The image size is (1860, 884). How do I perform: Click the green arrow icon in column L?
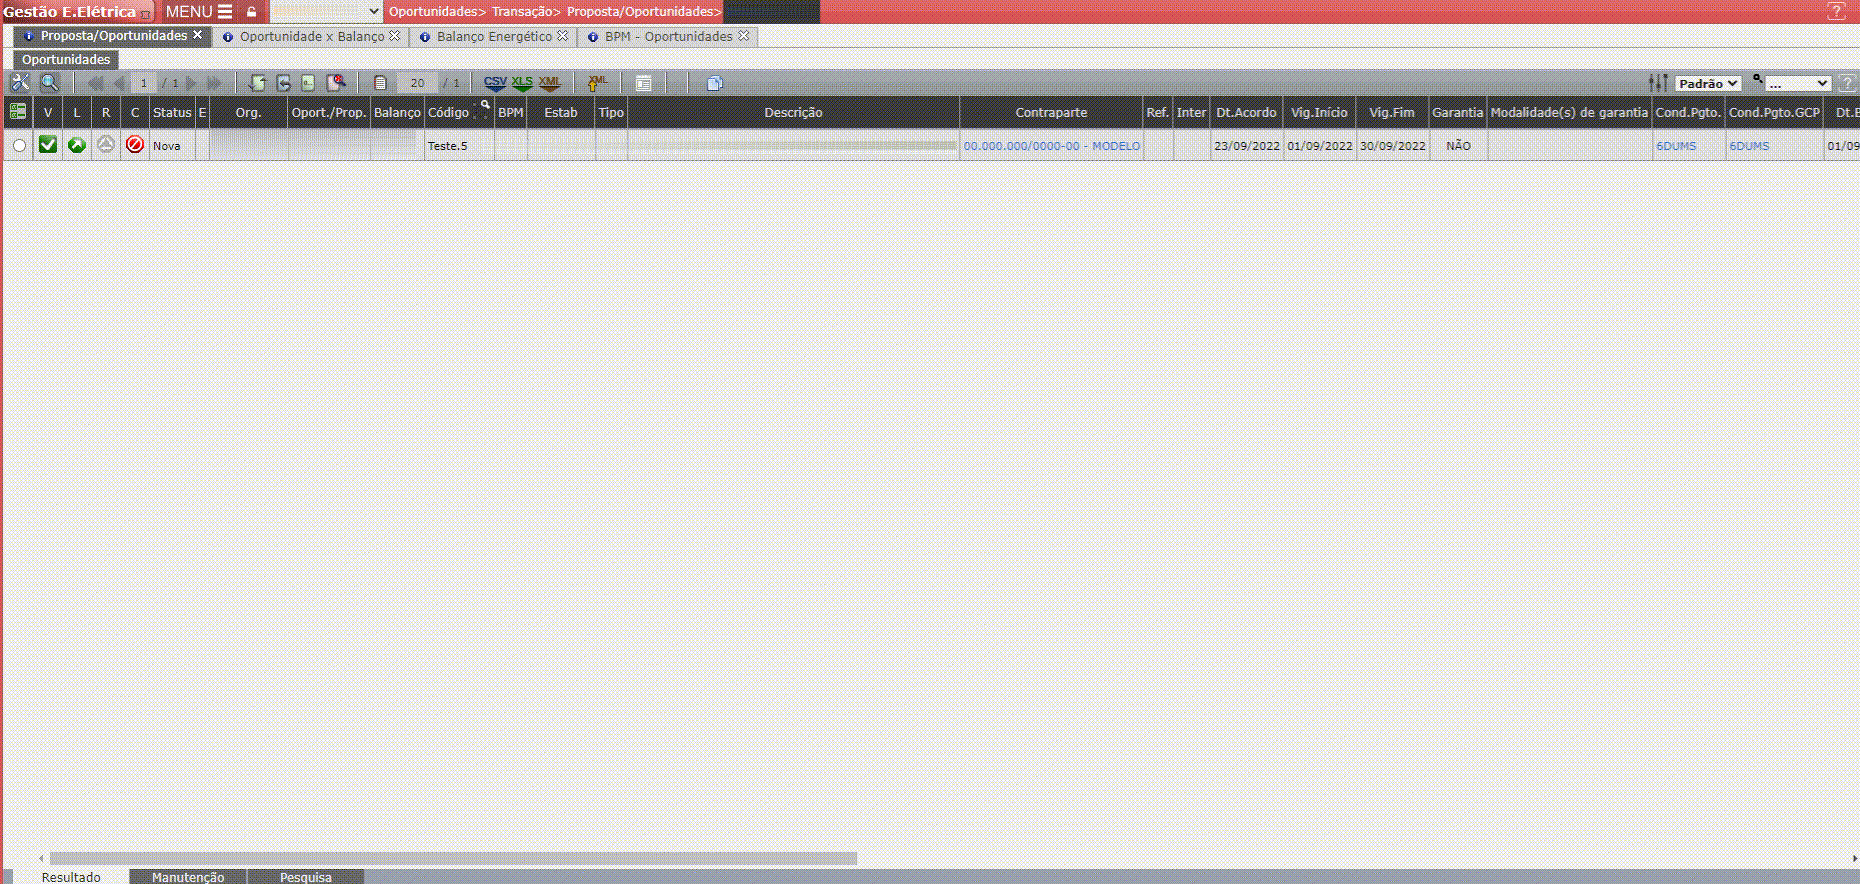[x=77, y=145]
